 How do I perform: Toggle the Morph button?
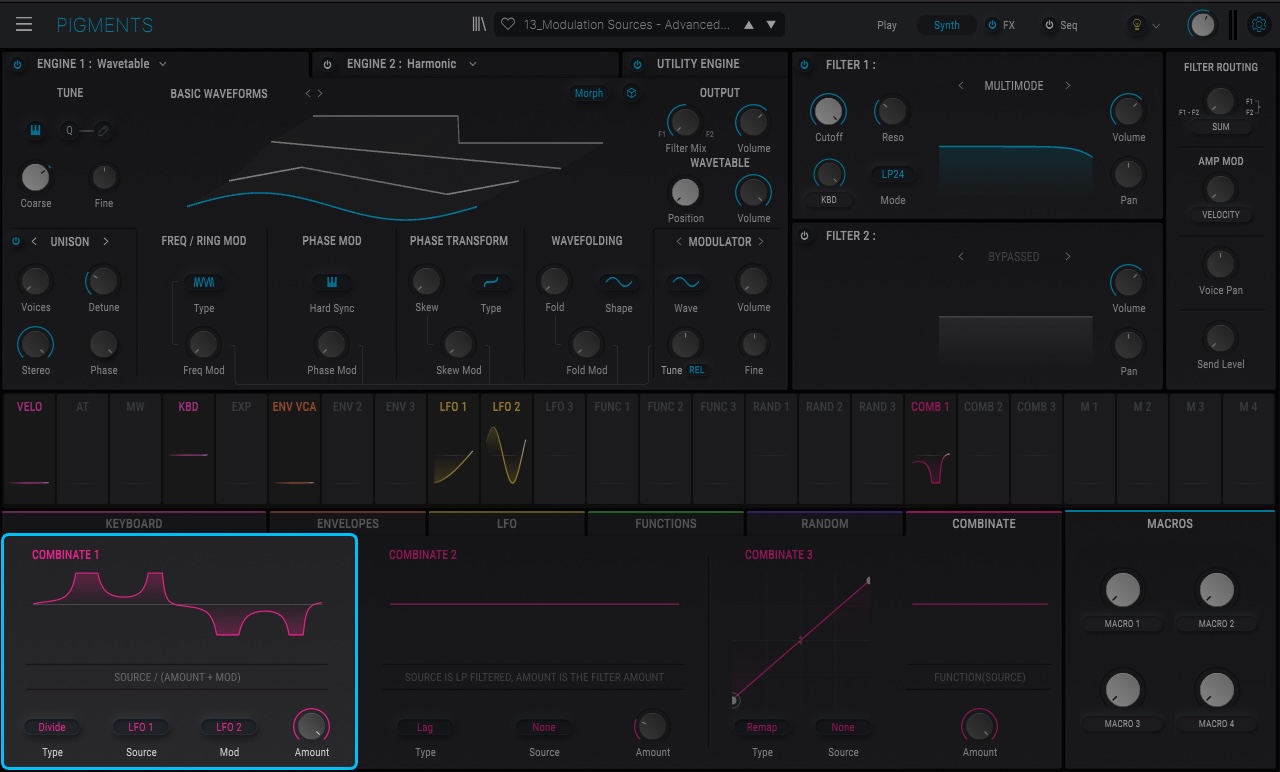[x=589, y=93]
